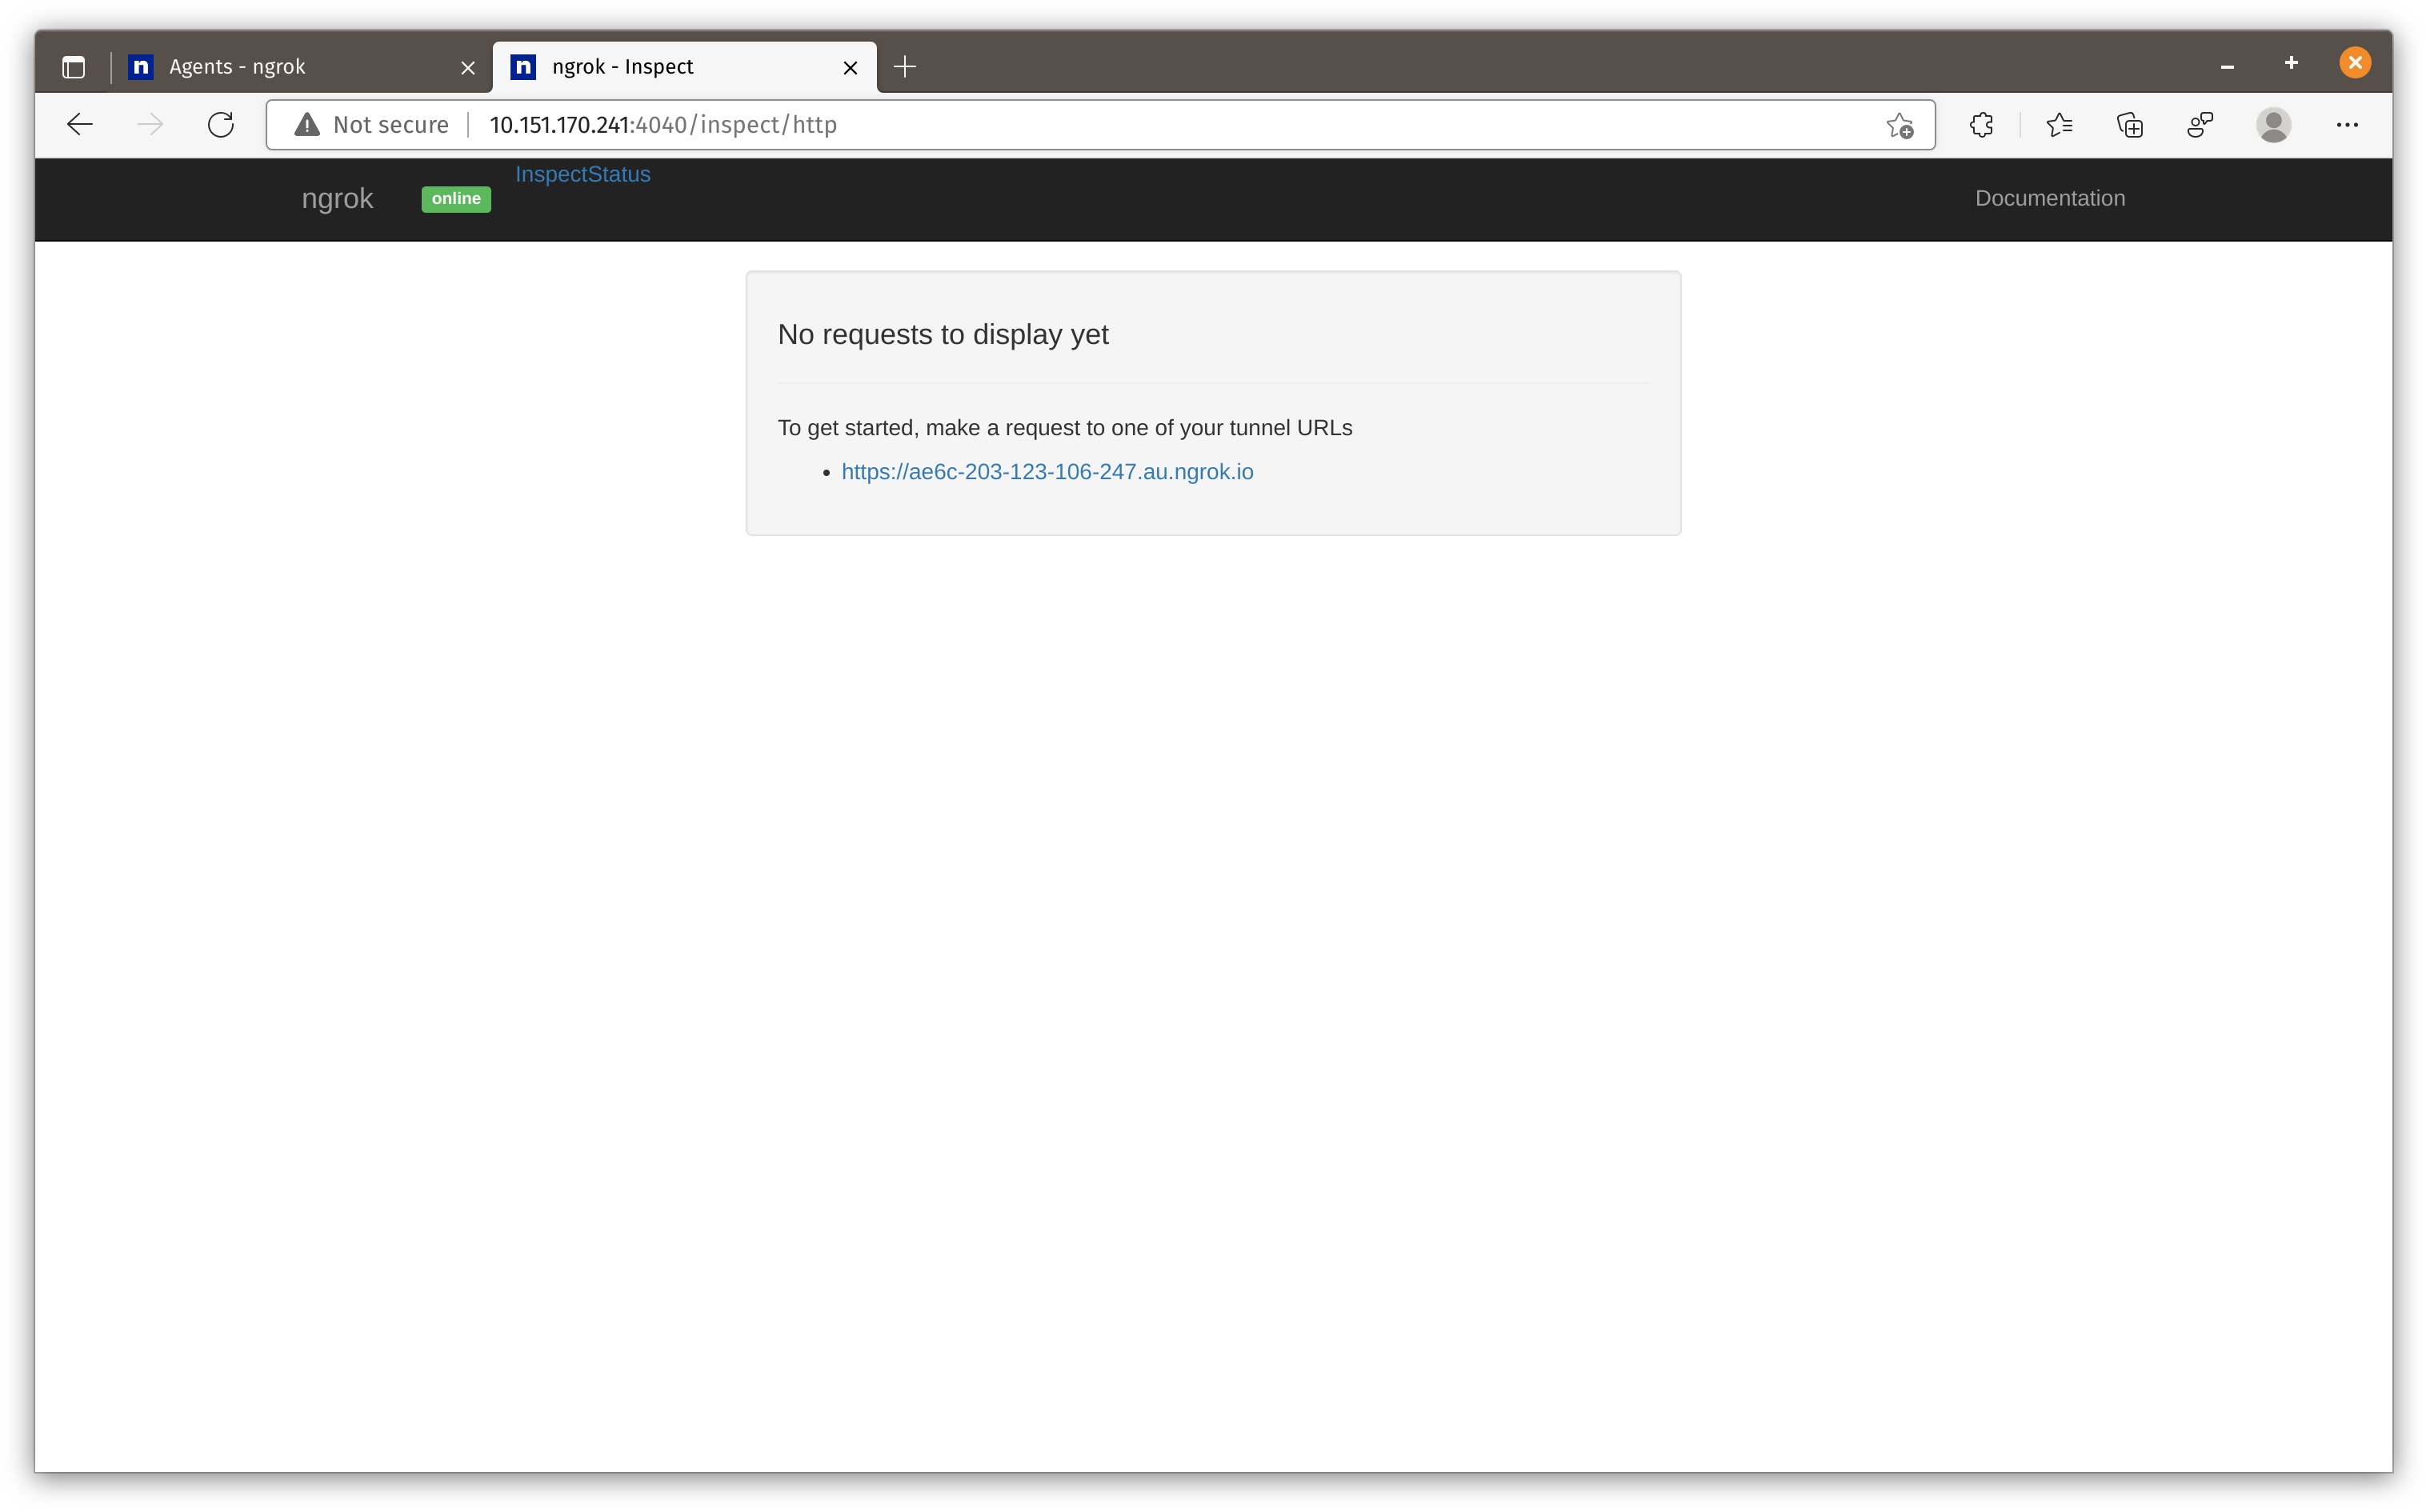Open the Extensions puzzle icon
This screenshot has height=1512, width=2426.
(1981, 125)
